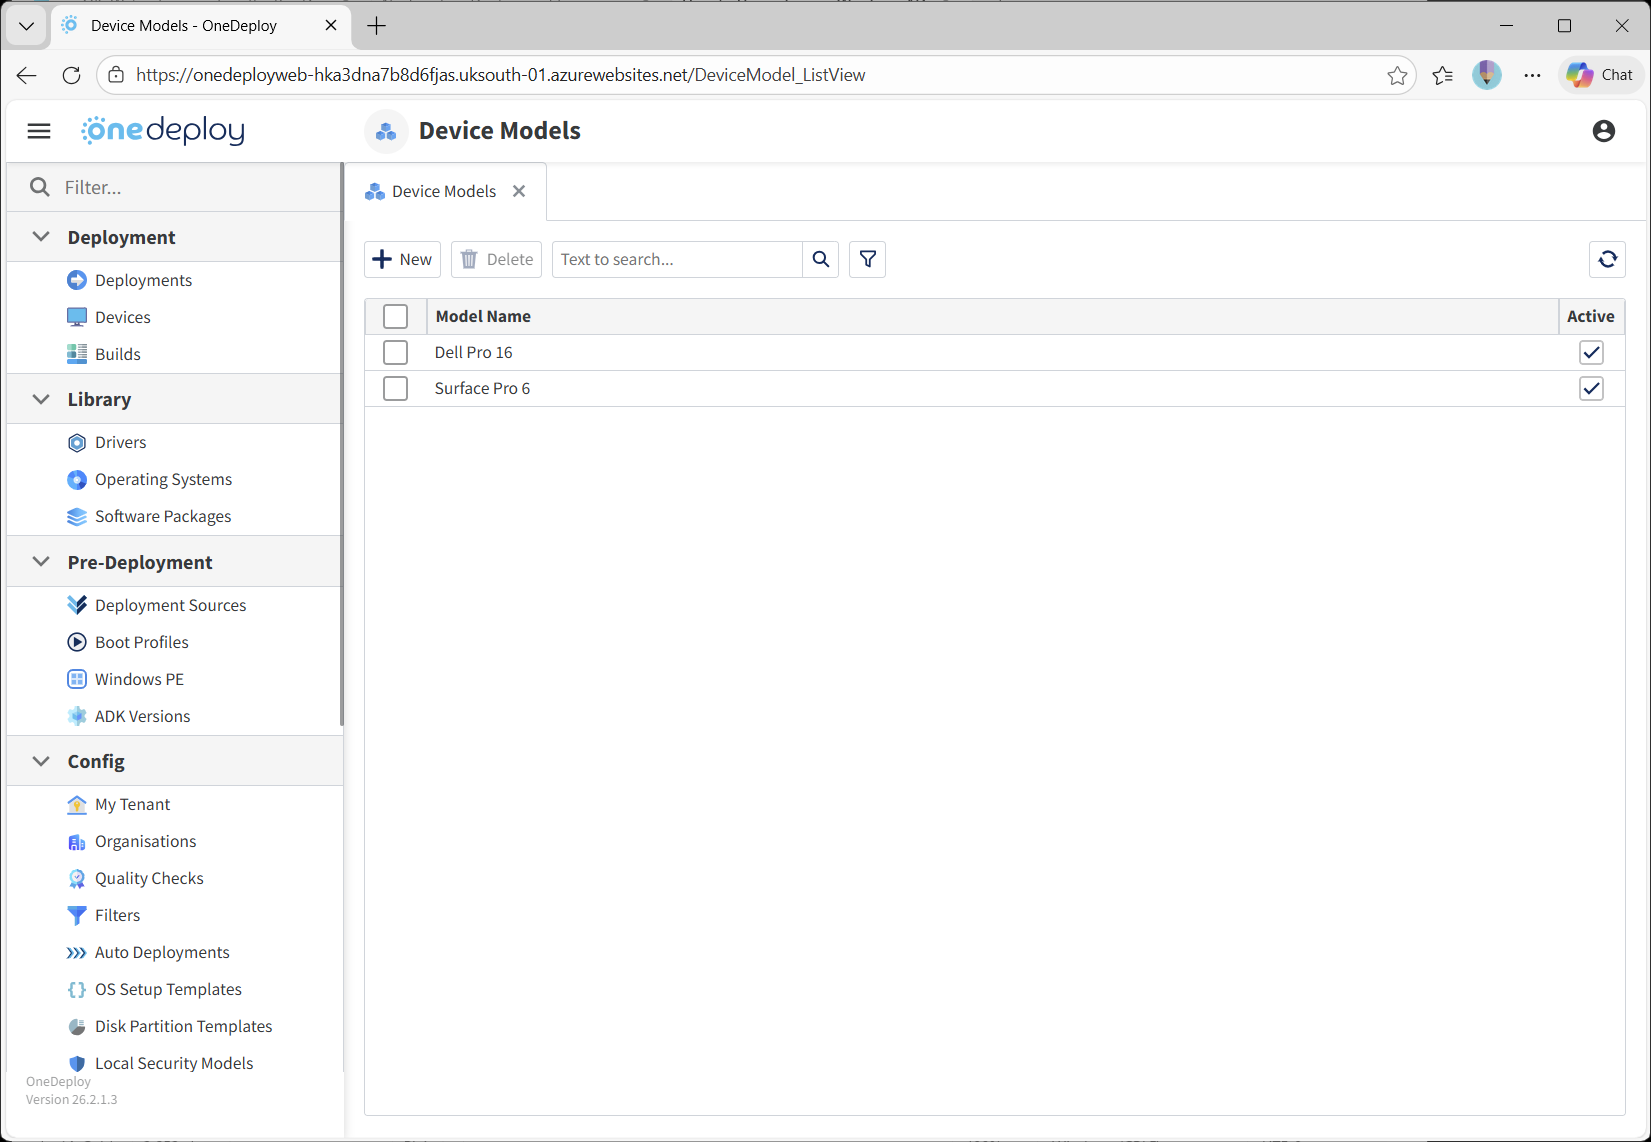The height and width of the screenshot is (1142, 1651).
Task: Open the filter funnel icon beside search
Action: coord(867,259)
